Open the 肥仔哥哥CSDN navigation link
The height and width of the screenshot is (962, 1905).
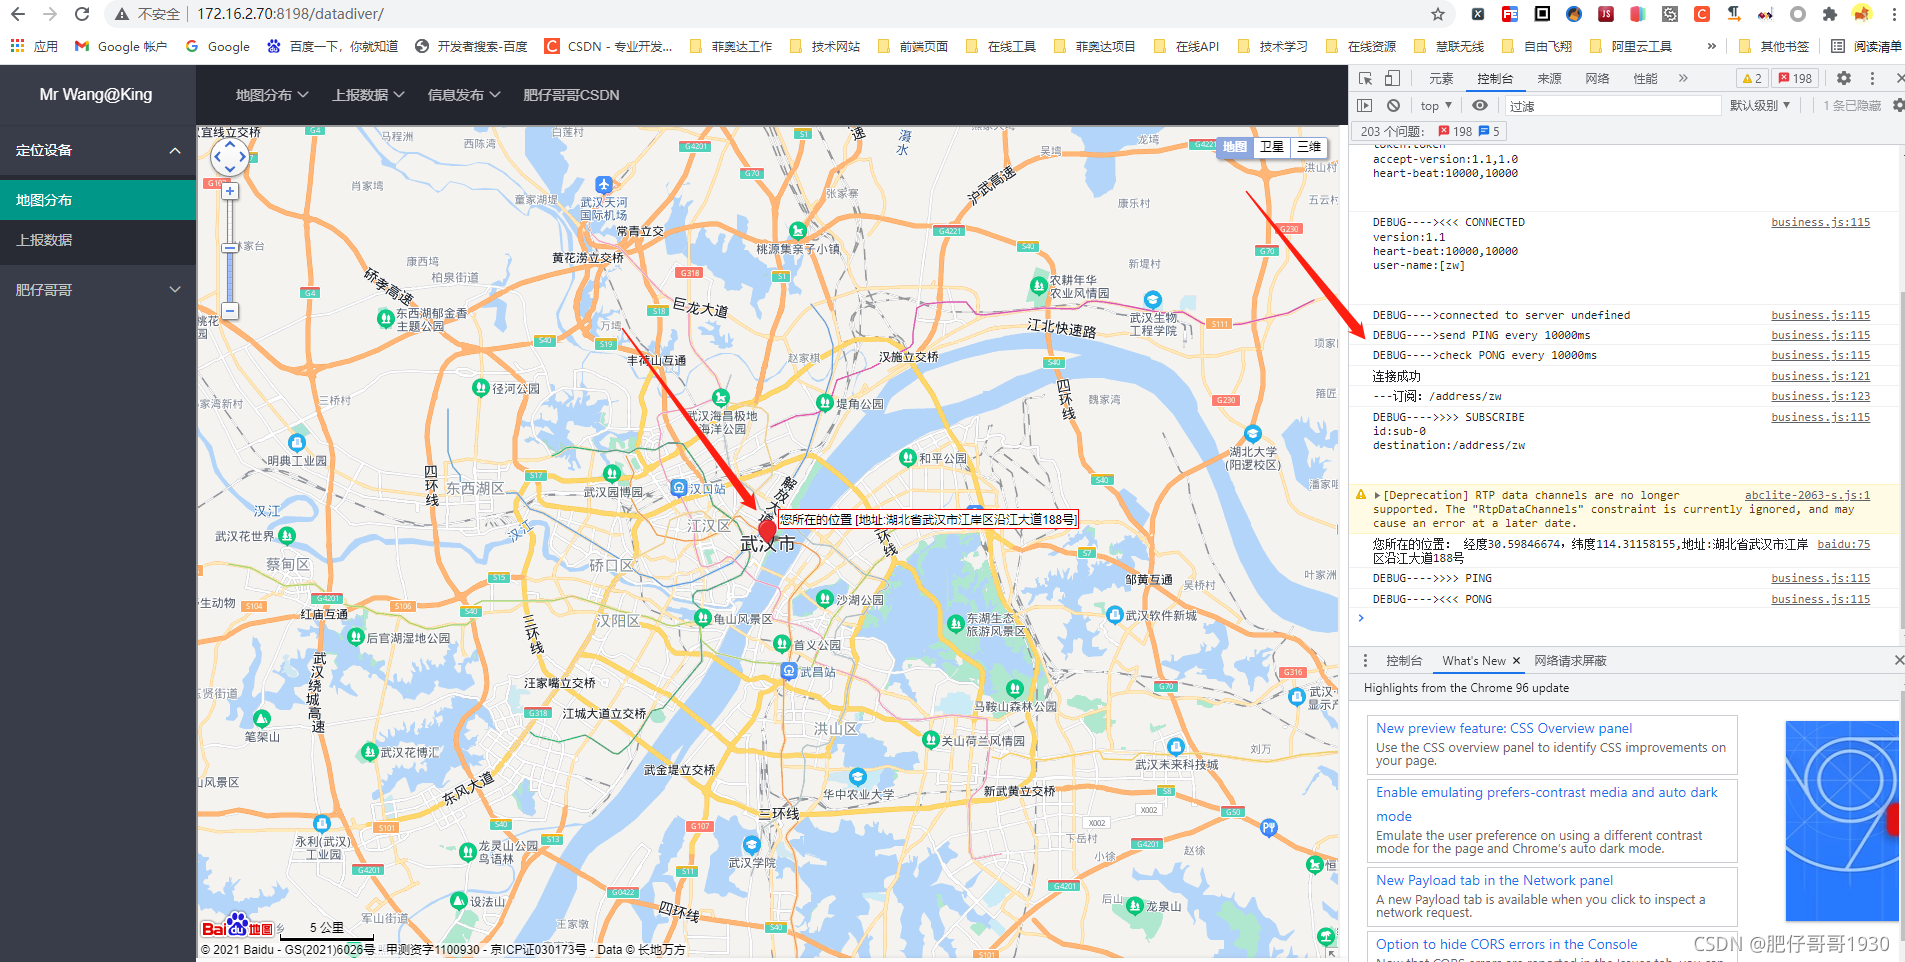[571, 95]
